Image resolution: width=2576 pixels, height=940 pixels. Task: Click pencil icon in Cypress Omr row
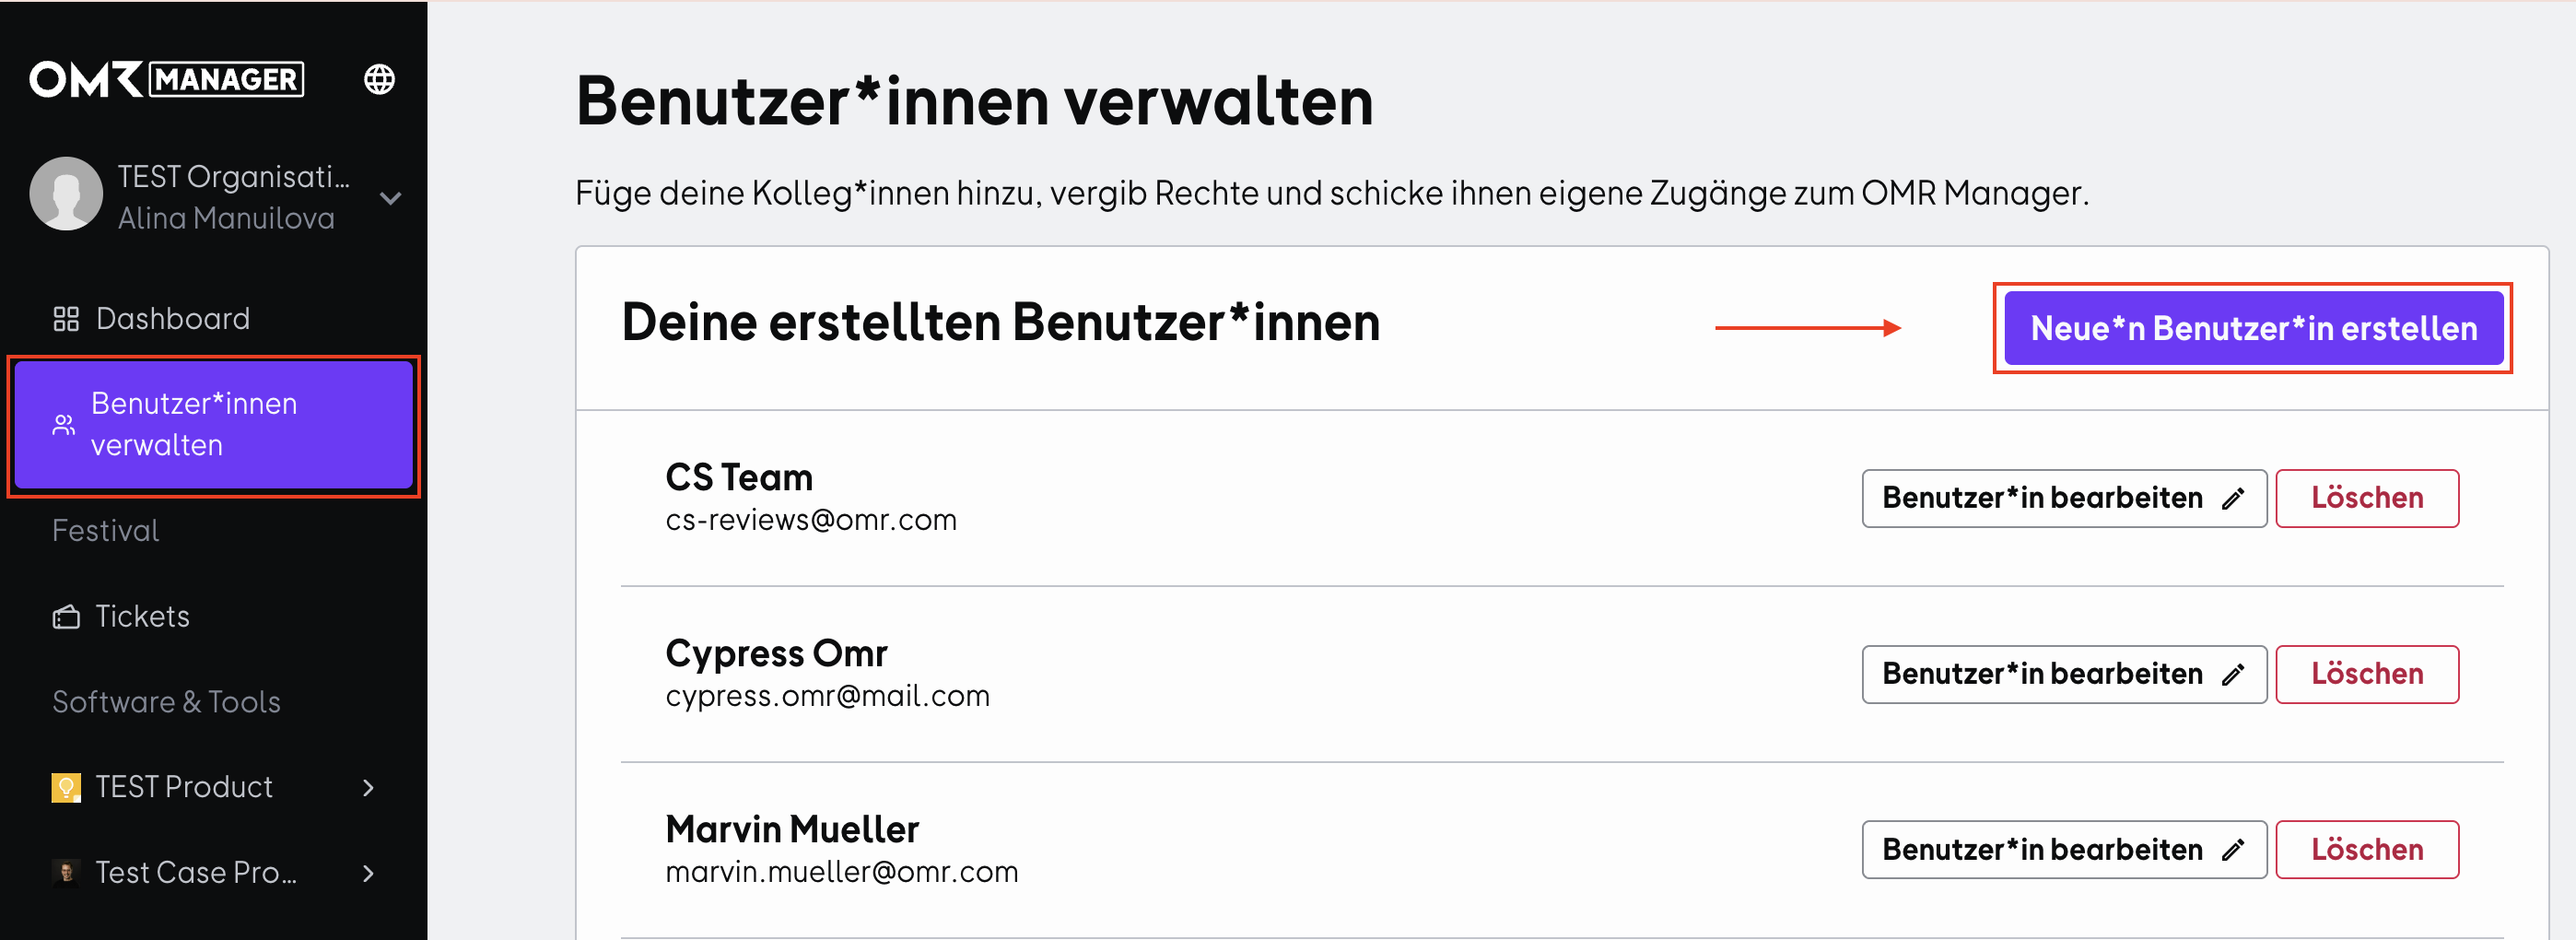pyautogui.click(x=2233, y=674)
